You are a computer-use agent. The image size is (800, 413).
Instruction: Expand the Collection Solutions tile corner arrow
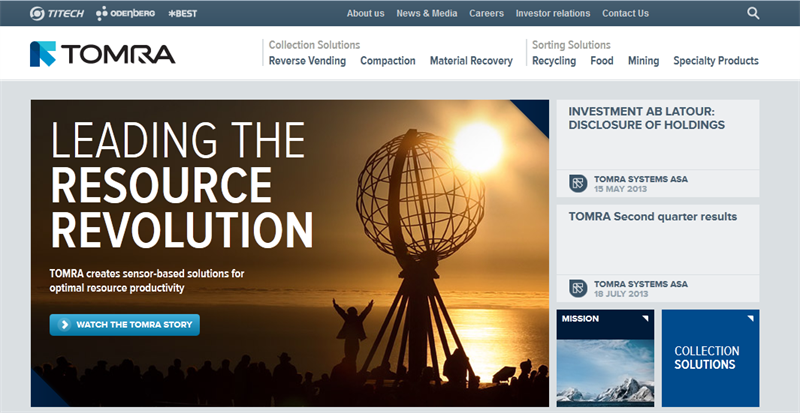(751, 318)
